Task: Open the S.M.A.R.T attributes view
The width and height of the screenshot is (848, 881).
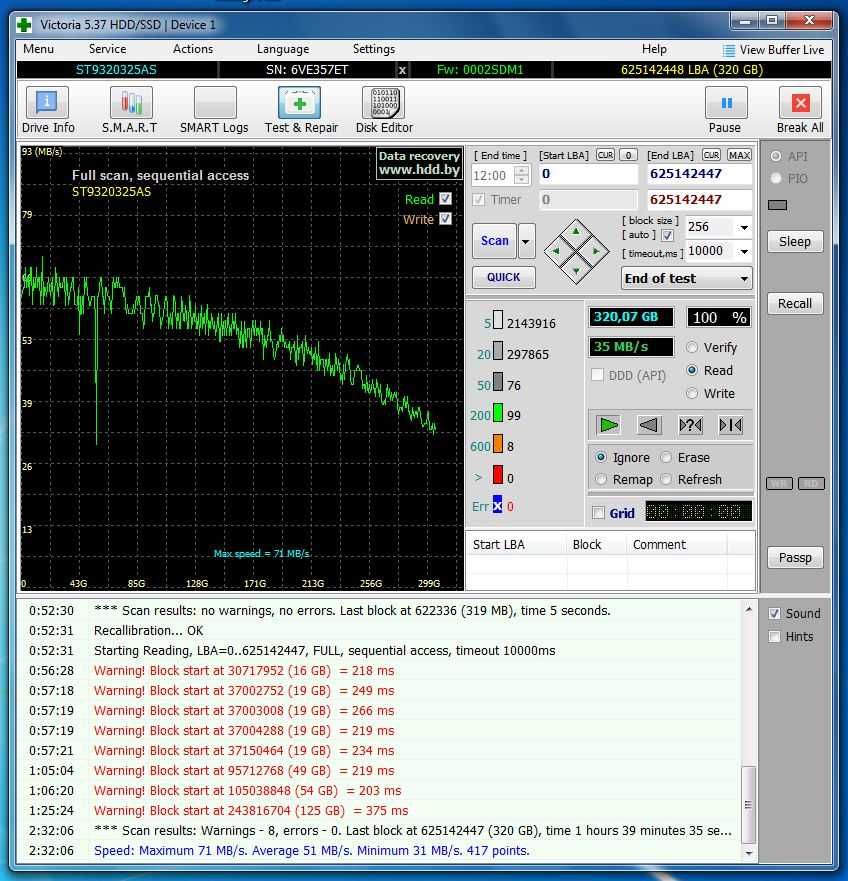Action: [130, 110]
